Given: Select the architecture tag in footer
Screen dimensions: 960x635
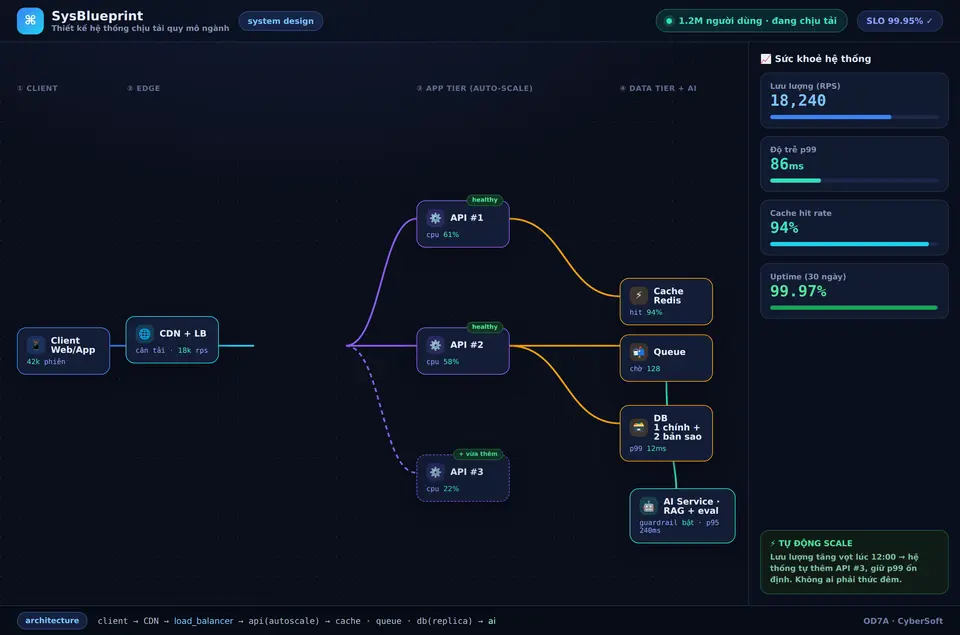Looking at the screenshot, I should [x=52, y=620].
